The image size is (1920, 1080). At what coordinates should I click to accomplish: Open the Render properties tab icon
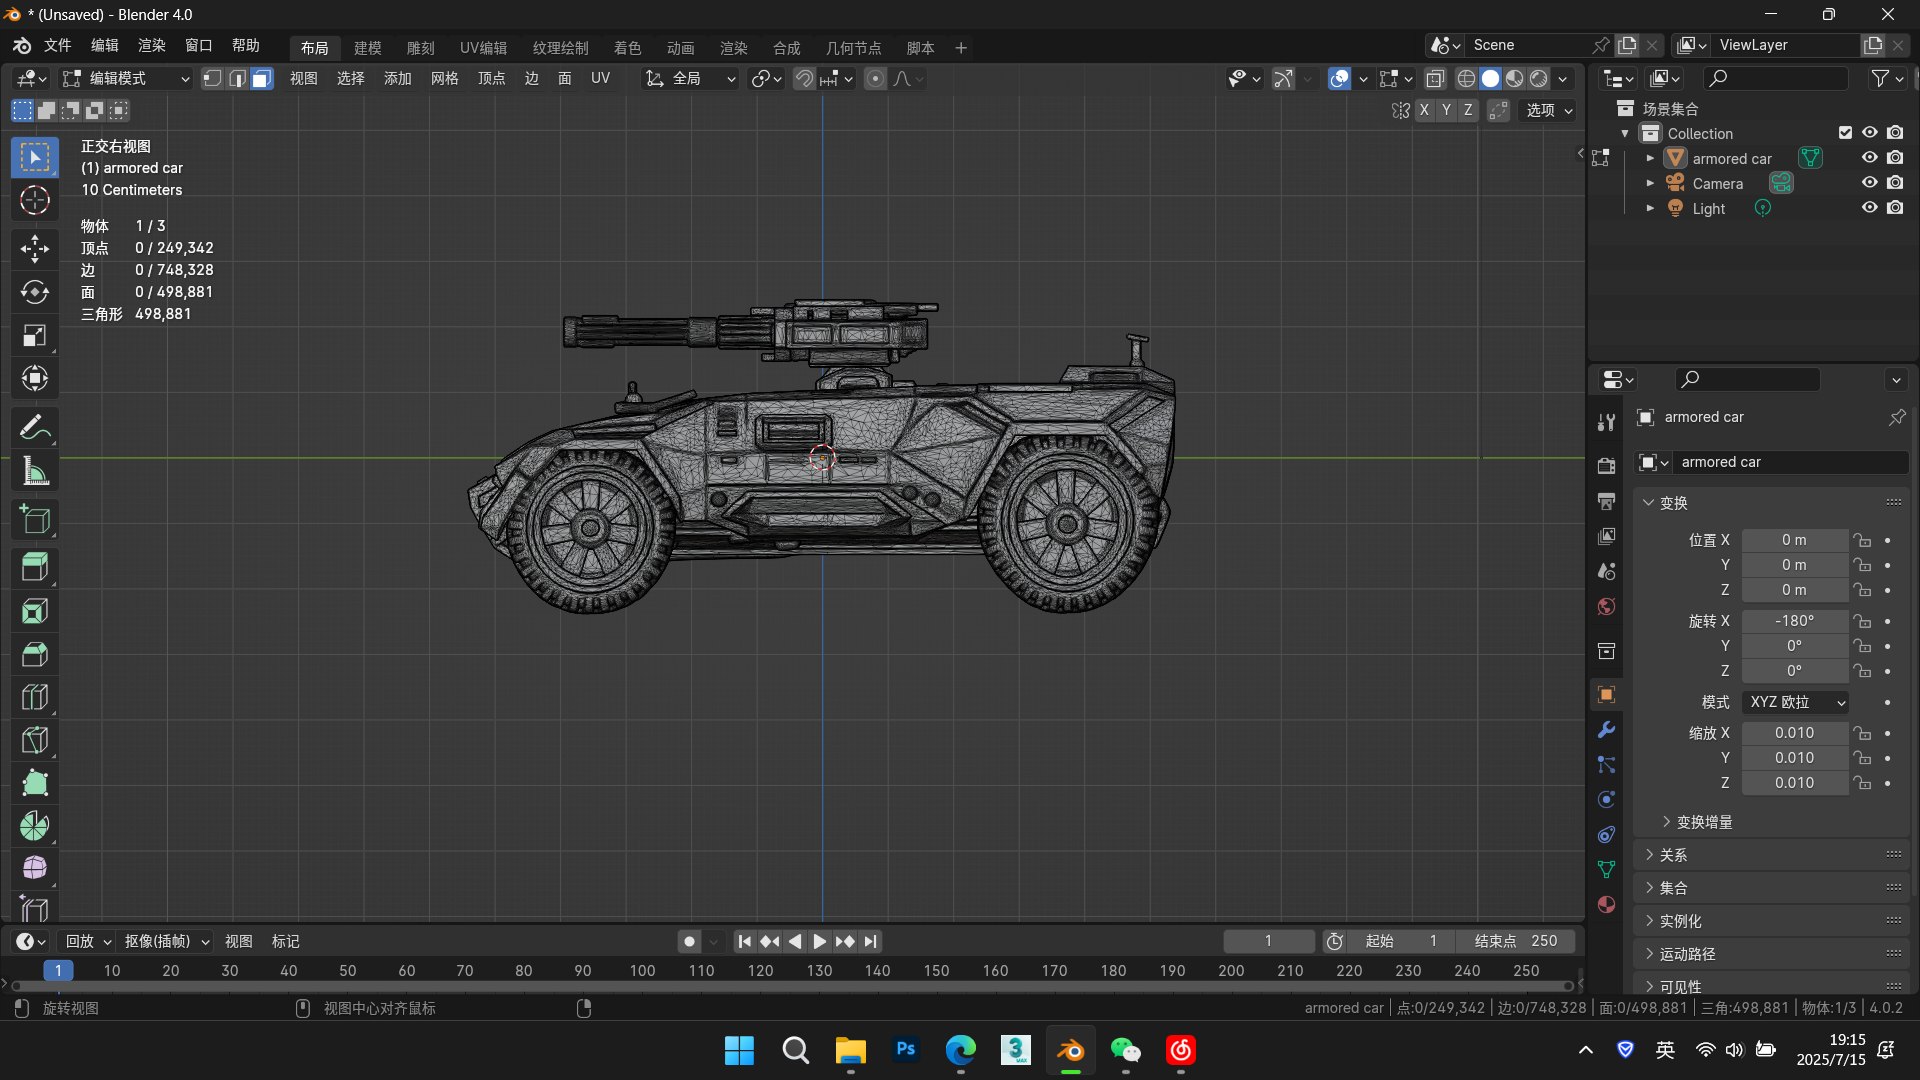click(x=1606, y=466)
